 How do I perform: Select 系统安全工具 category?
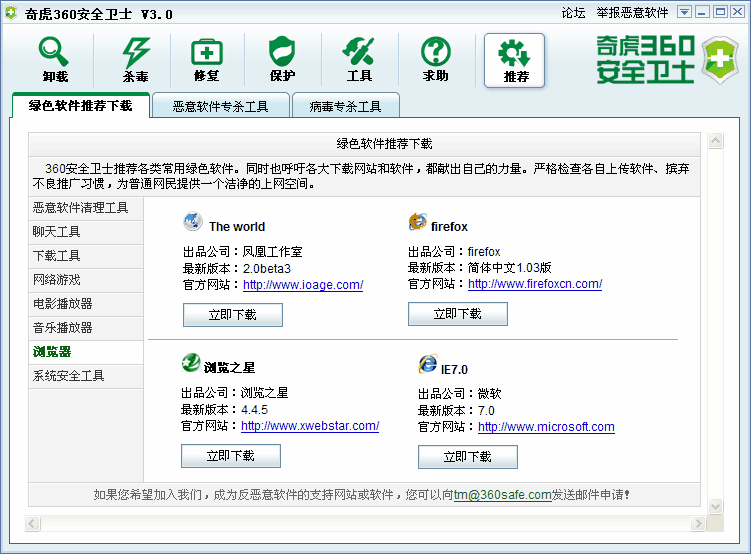pyautogui.click(x=86, y=376)
